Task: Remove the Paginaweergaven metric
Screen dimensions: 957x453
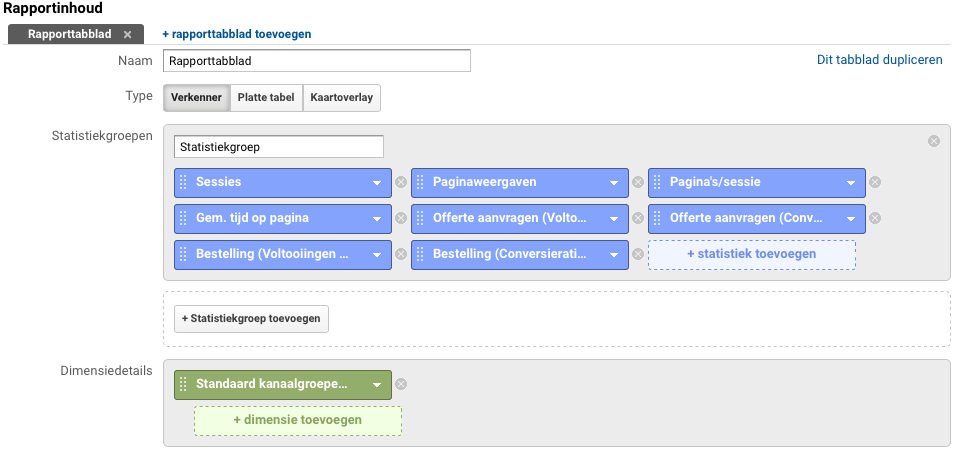Action: 637,183
